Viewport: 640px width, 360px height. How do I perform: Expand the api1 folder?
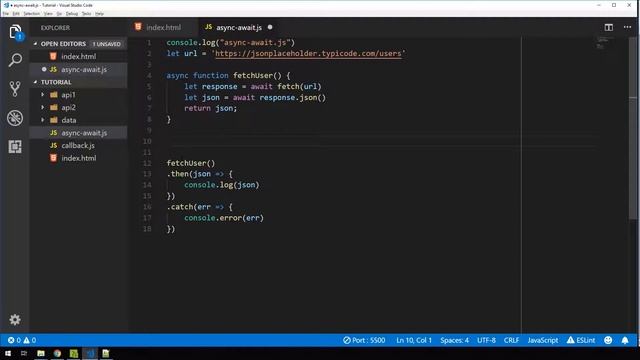[42, 95]
